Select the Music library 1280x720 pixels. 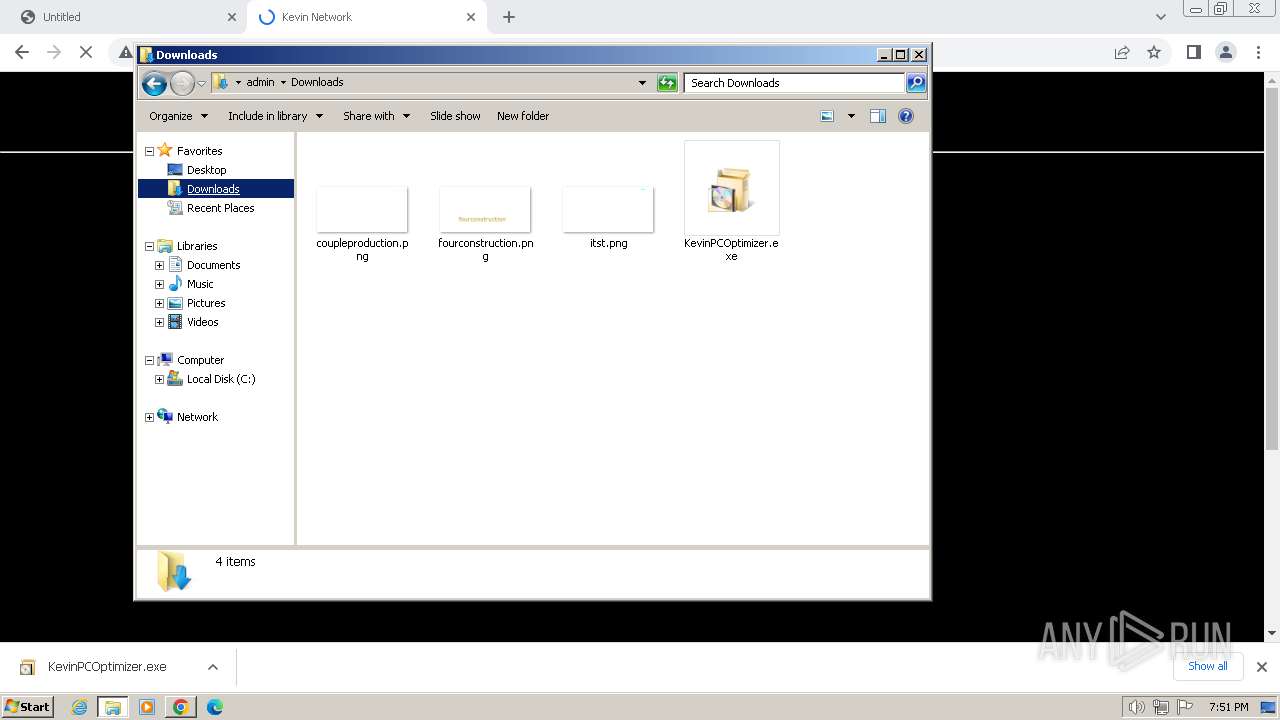(200, 284)
